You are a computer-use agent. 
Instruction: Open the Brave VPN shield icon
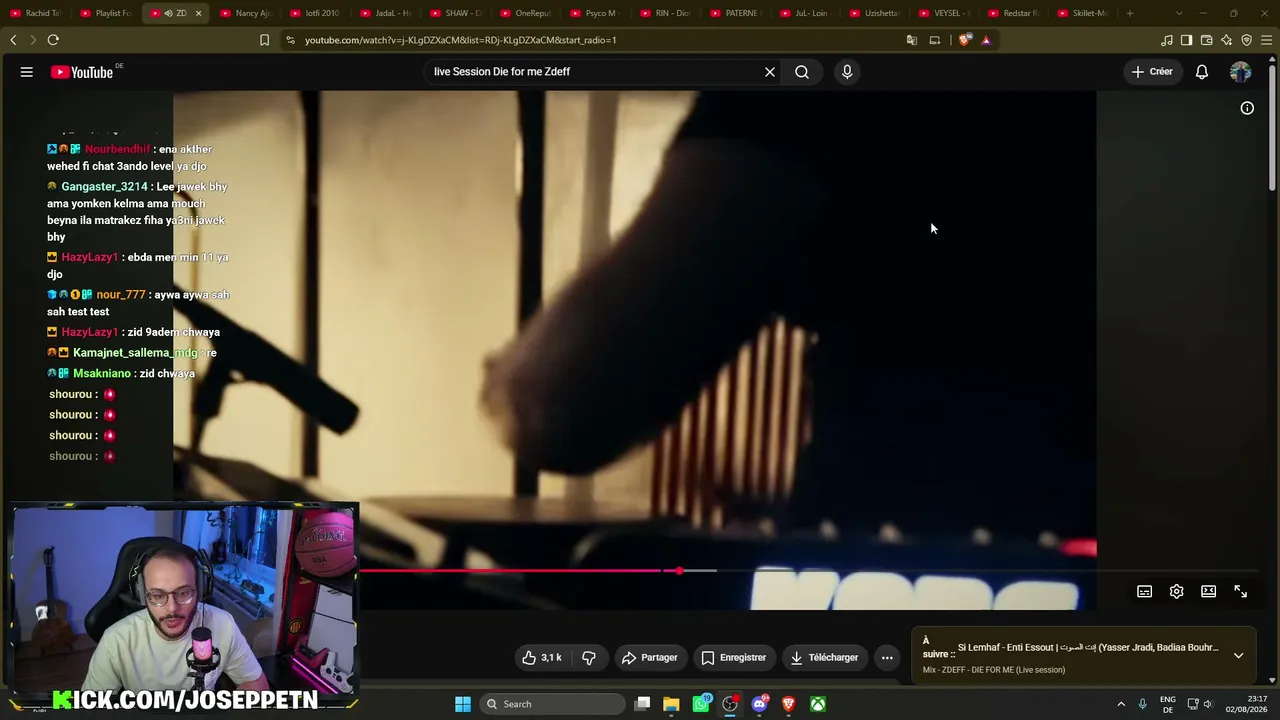1247,40
